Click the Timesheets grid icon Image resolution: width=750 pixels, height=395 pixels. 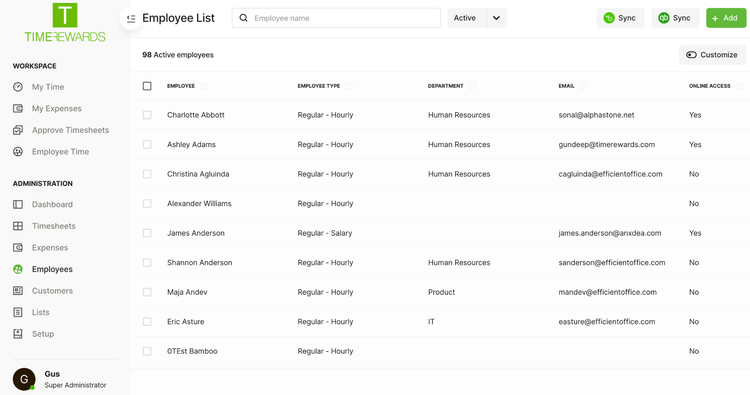pos(18,226)
